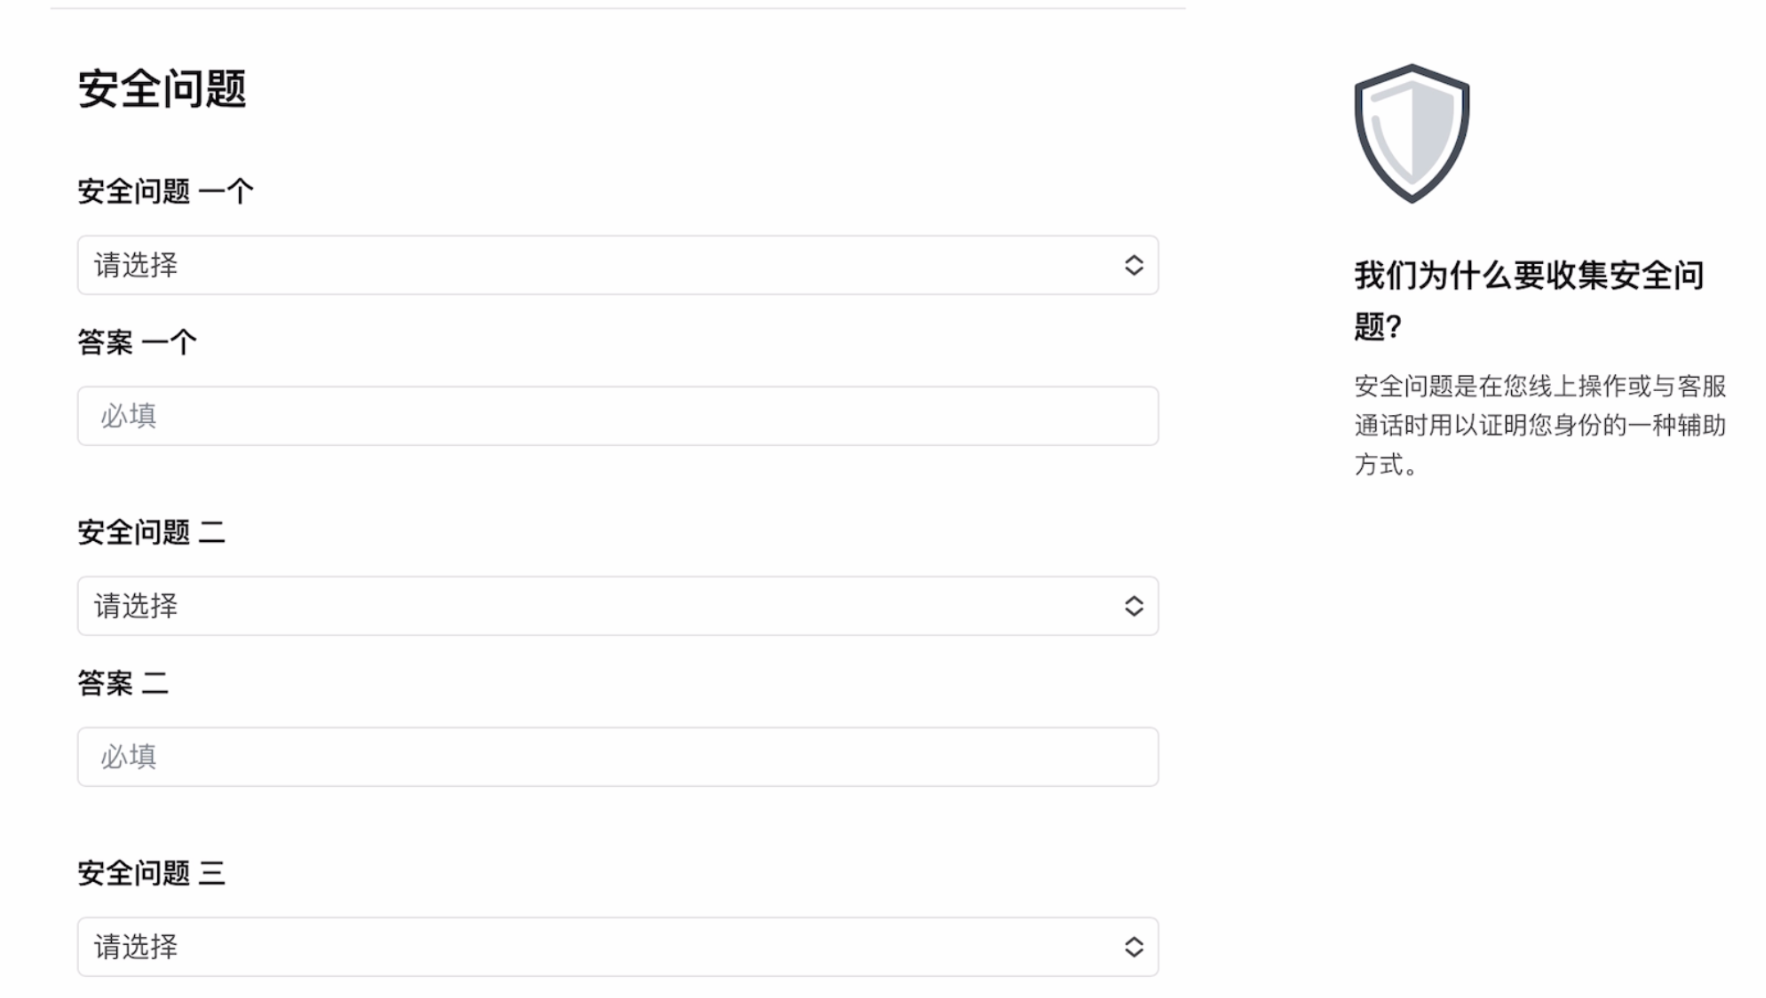Click the 安全问题 main page heading

click(162, 89)
